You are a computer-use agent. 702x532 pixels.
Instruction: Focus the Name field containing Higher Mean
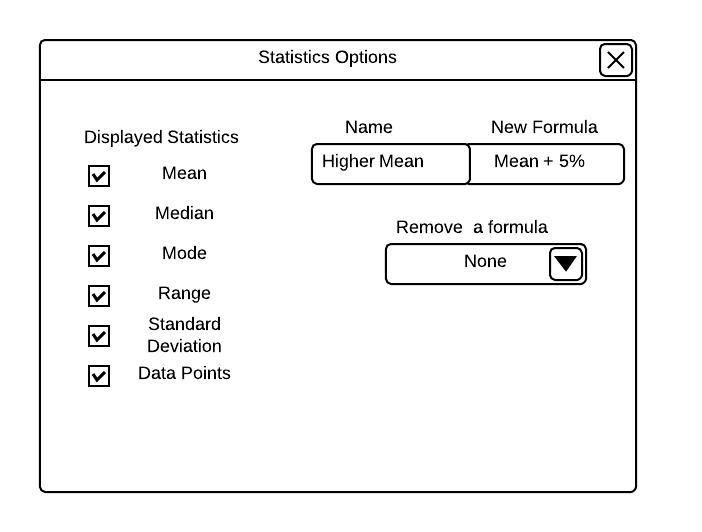[390, 163]
